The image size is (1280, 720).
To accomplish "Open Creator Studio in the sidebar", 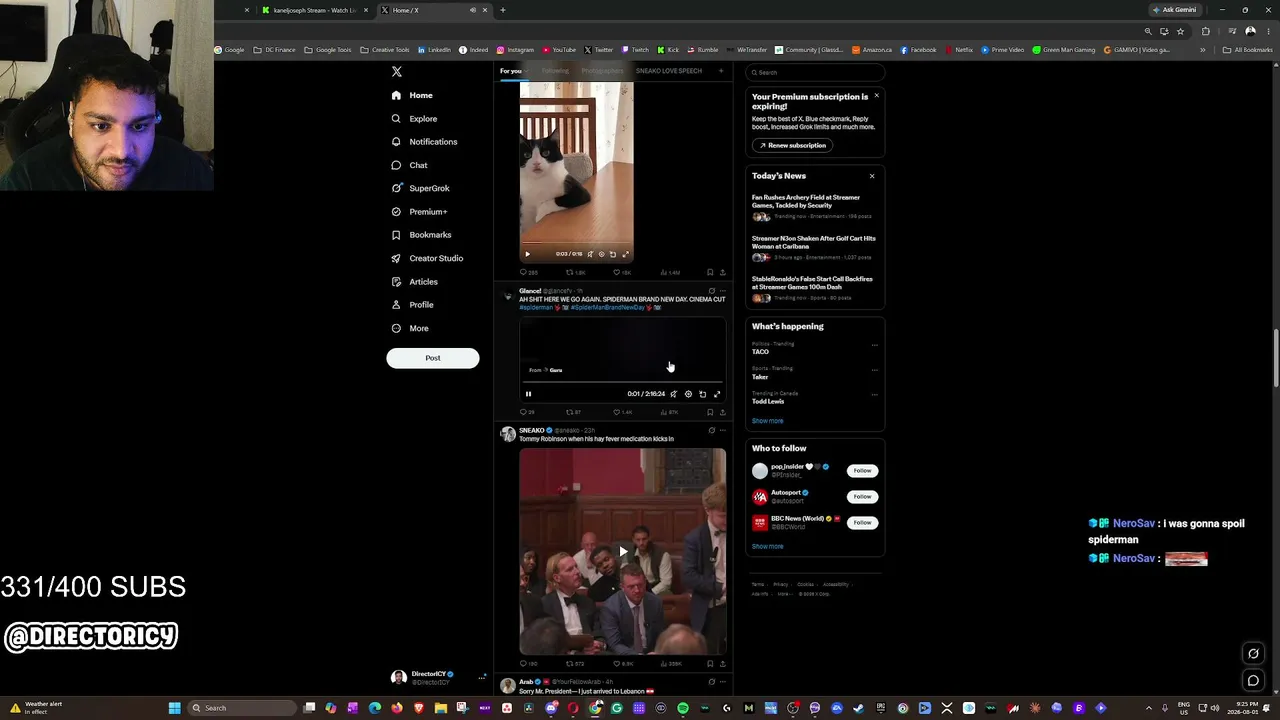I will tap(427, 258).
